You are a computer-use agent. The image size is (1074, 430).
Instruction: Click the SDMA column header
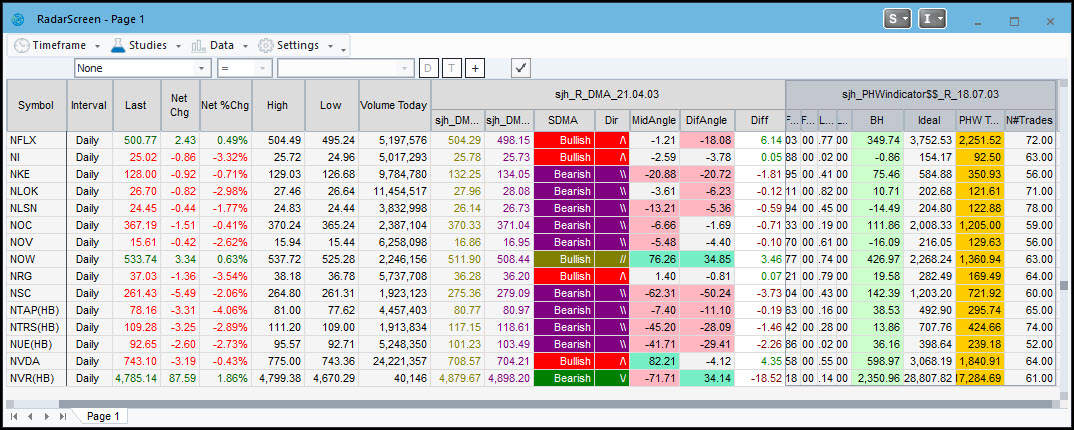(x=564, y=120)
